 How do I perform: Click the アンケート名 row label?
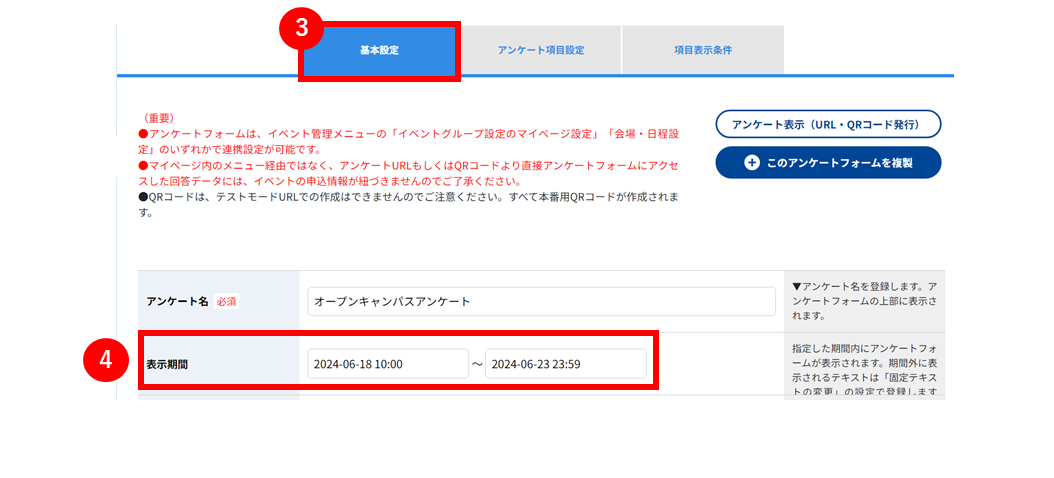pyautogui.click(x=177, y=302)
